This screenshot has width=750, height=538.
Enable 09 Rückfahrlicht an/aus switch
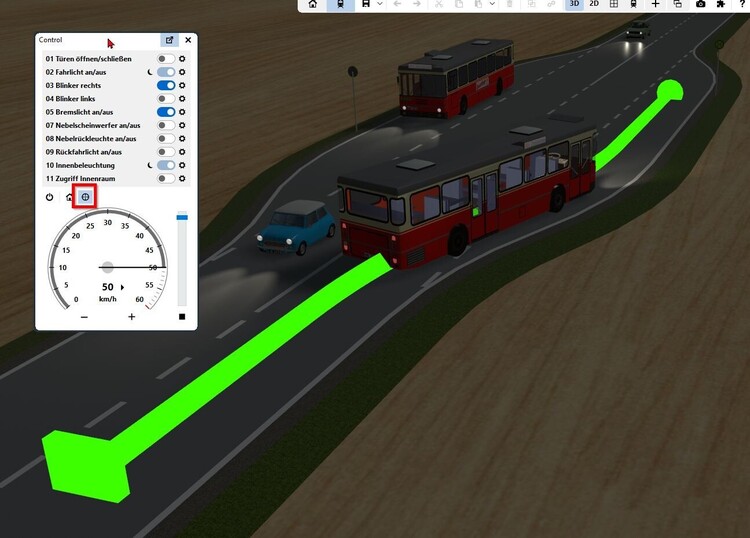coord(166,152)
